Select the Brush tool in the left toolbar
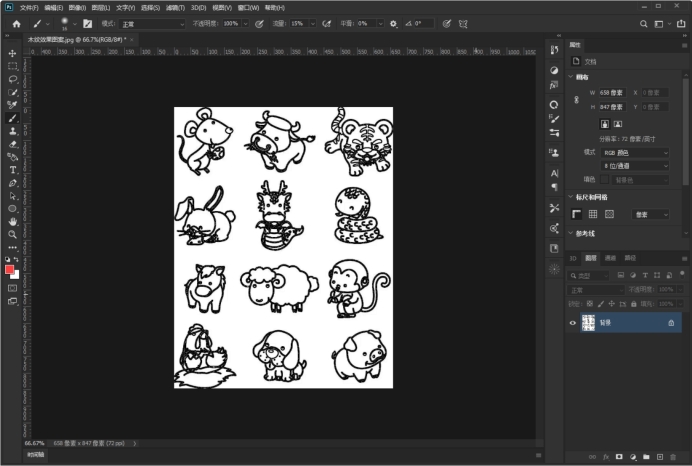The width and height of the screenshot is (692, 466). (12, 118)
